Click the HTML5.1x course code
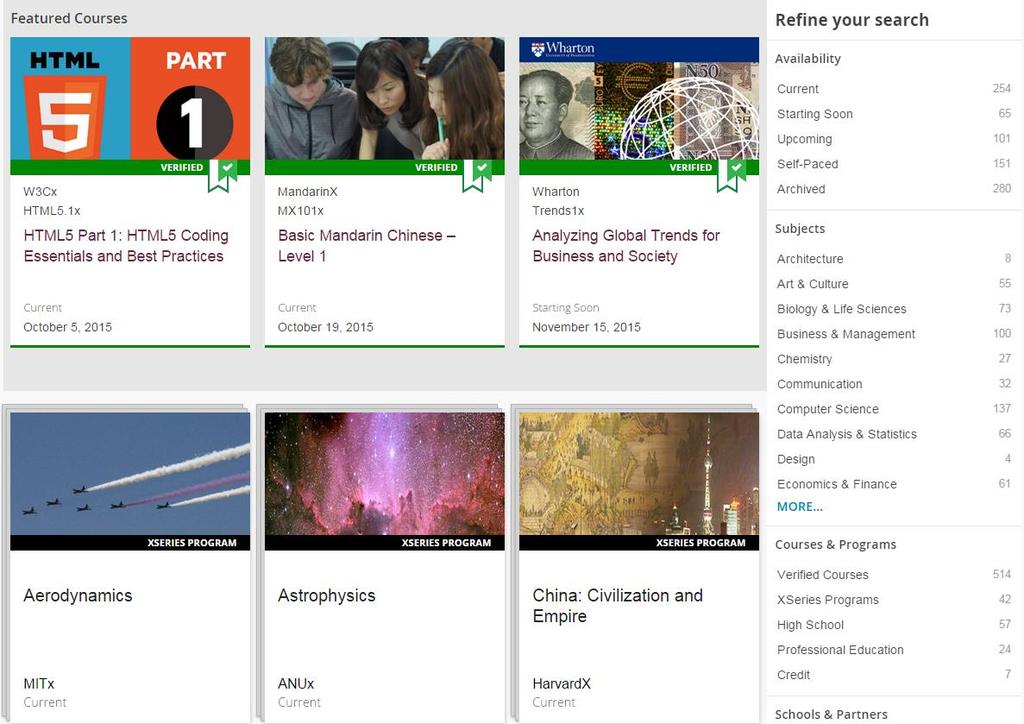The height and width of the screenshot is (724, 1024). pyautogui.click(x=52, y=210)
